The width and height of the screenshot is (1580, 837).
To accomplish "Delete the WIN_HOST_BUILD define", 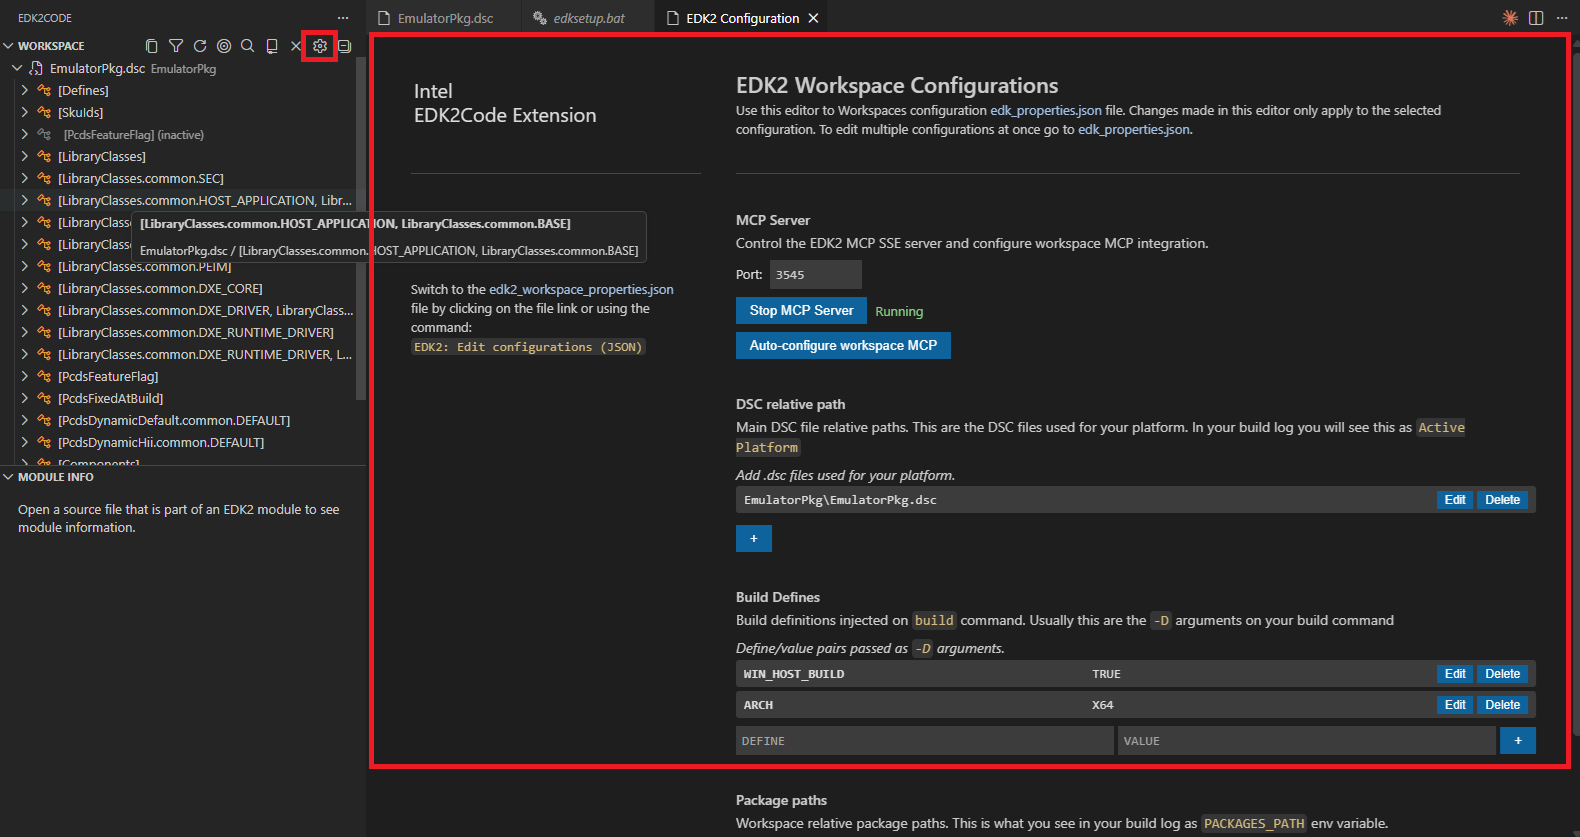I will point(1502,674).
